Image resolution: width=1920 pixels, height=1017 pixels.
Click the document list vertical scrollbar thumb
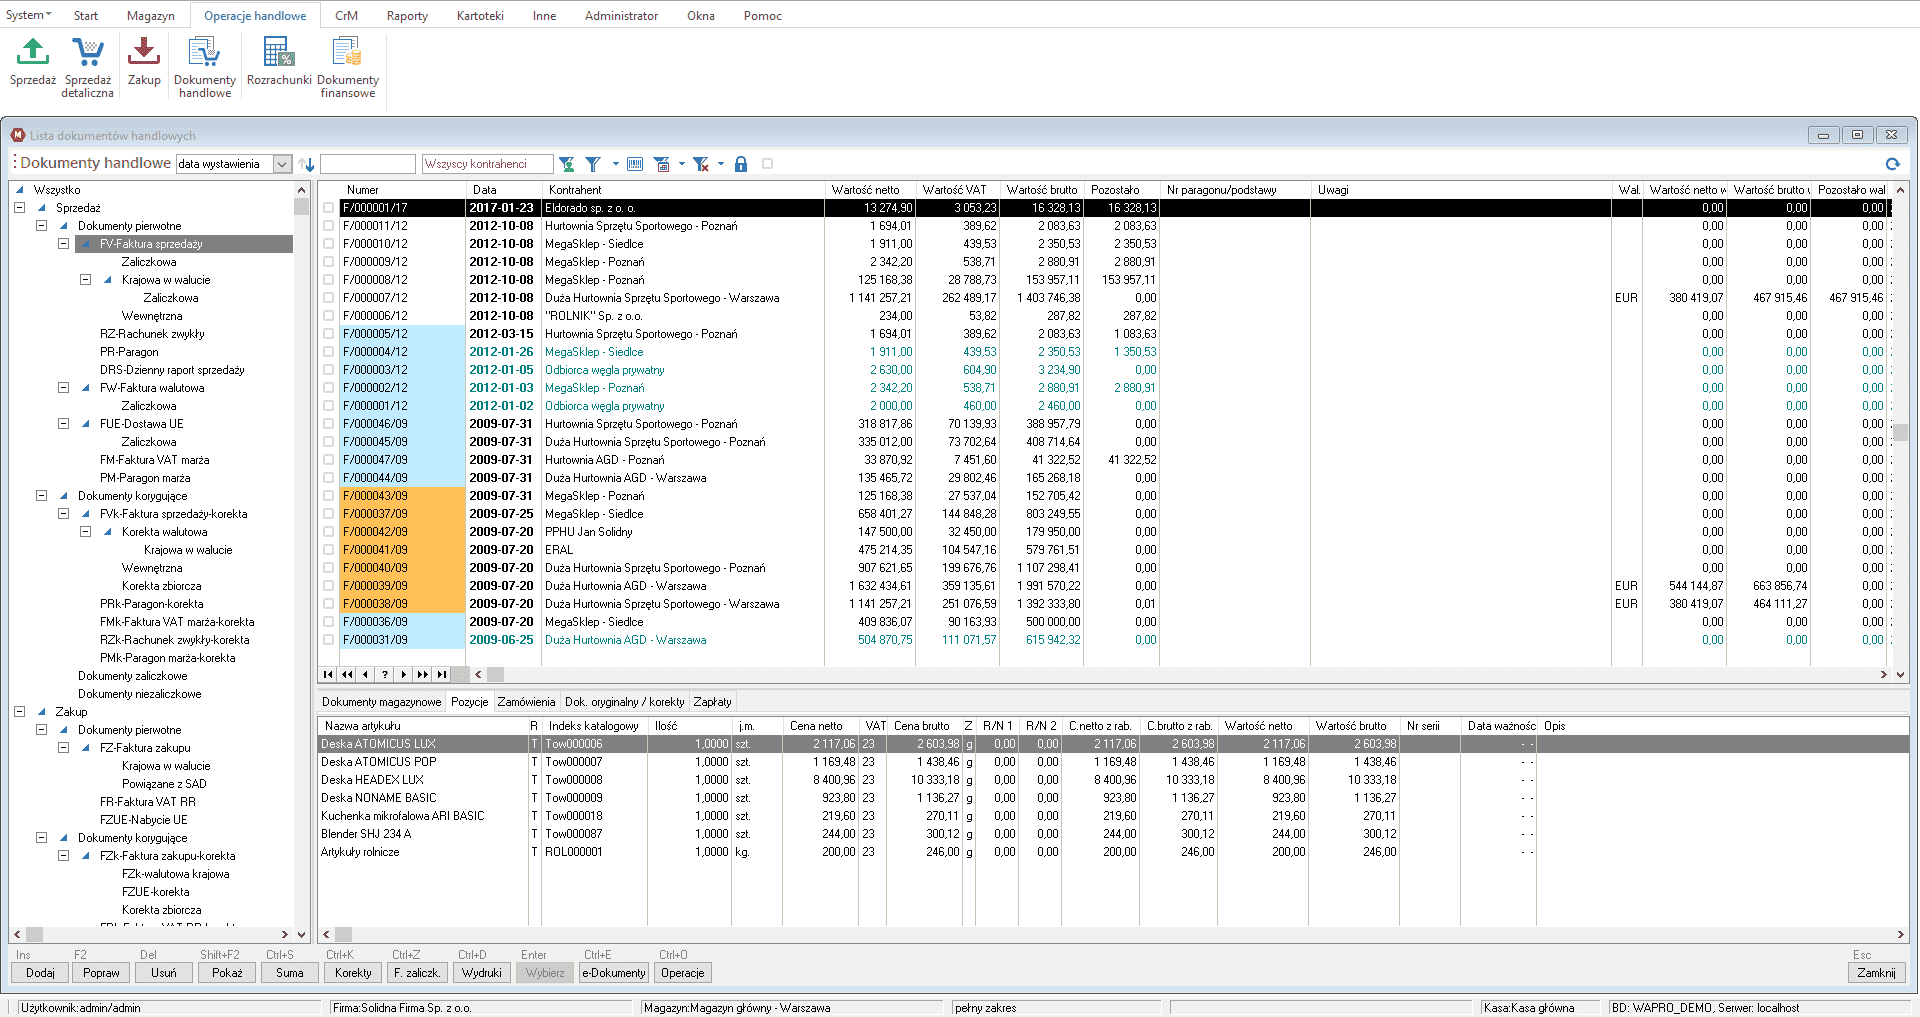coord(1900,432)
